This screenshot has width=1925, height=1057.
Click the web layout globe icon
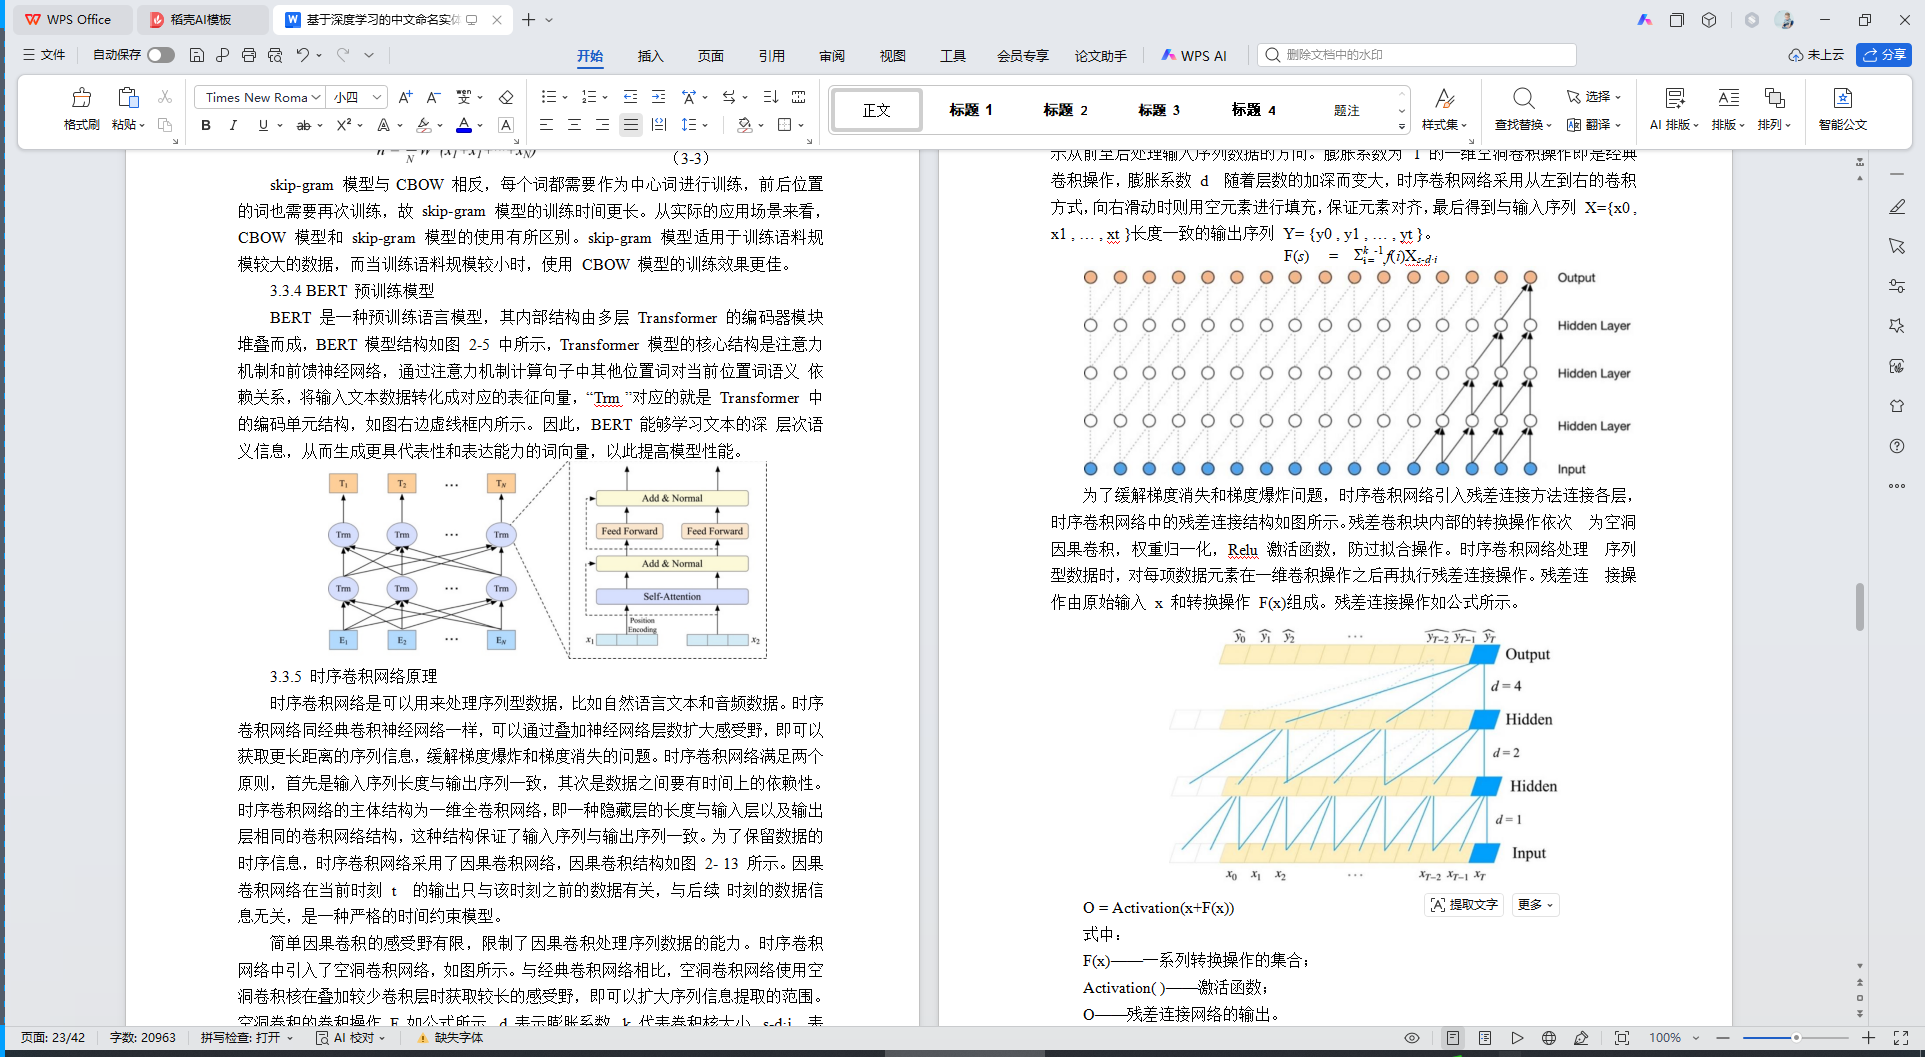pyautogui.click(x=1549, y=1038)
